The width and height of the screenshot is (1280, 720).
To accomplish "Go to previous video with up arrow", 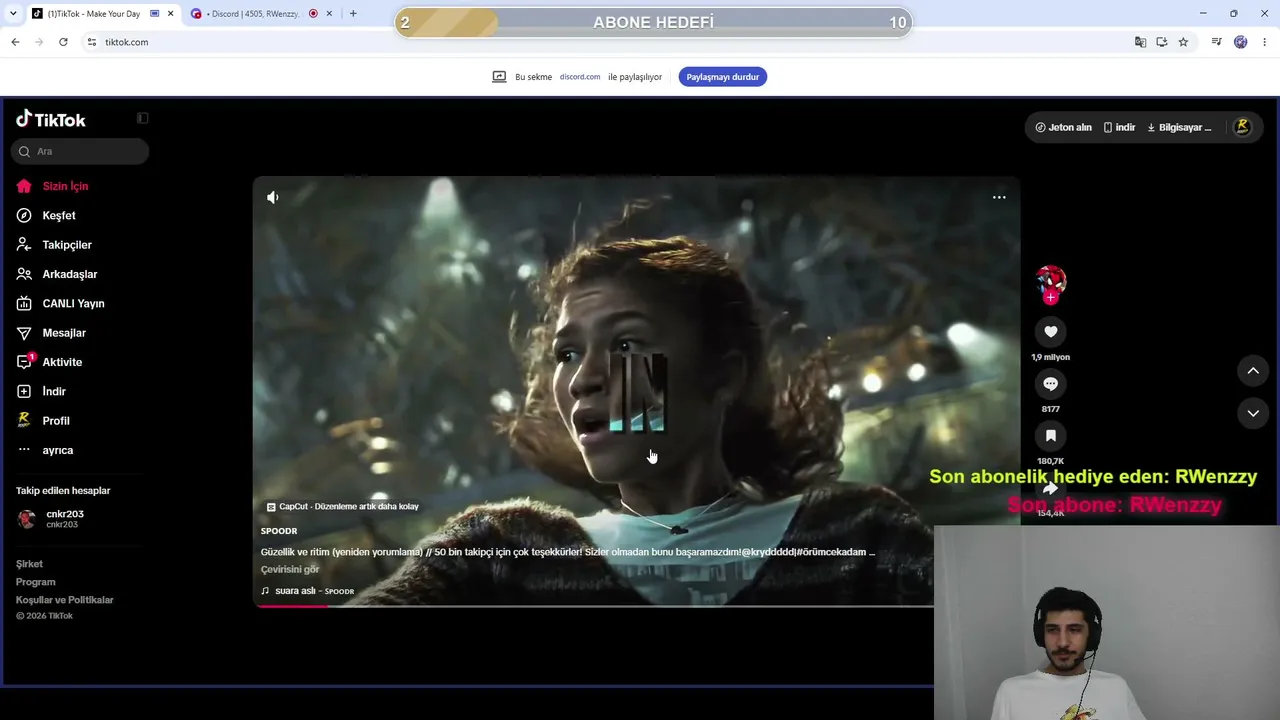I will [x=1253, y=371].
